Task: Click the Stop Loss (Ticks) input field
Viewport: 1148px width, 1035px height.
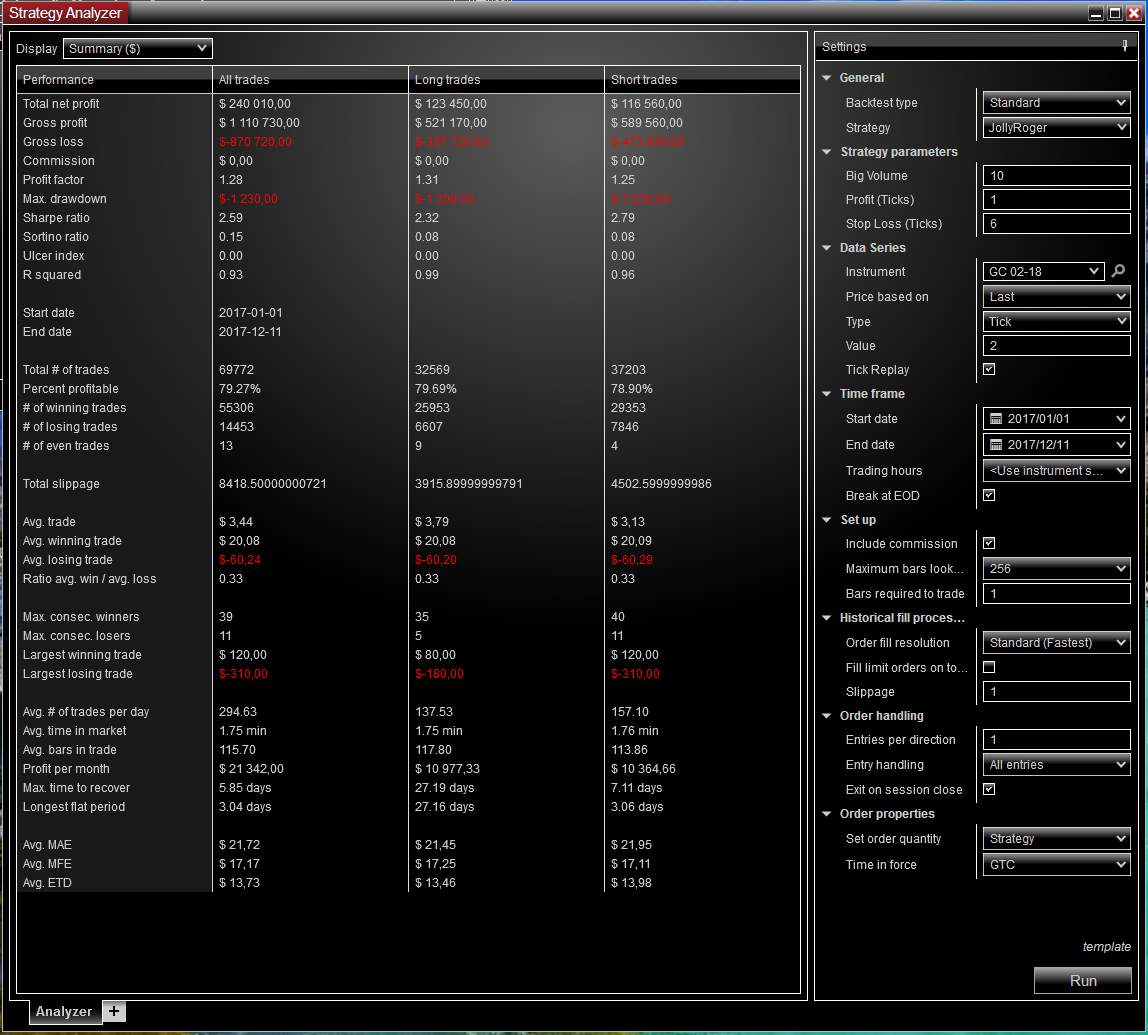Action: click(x=1056, y=224)
